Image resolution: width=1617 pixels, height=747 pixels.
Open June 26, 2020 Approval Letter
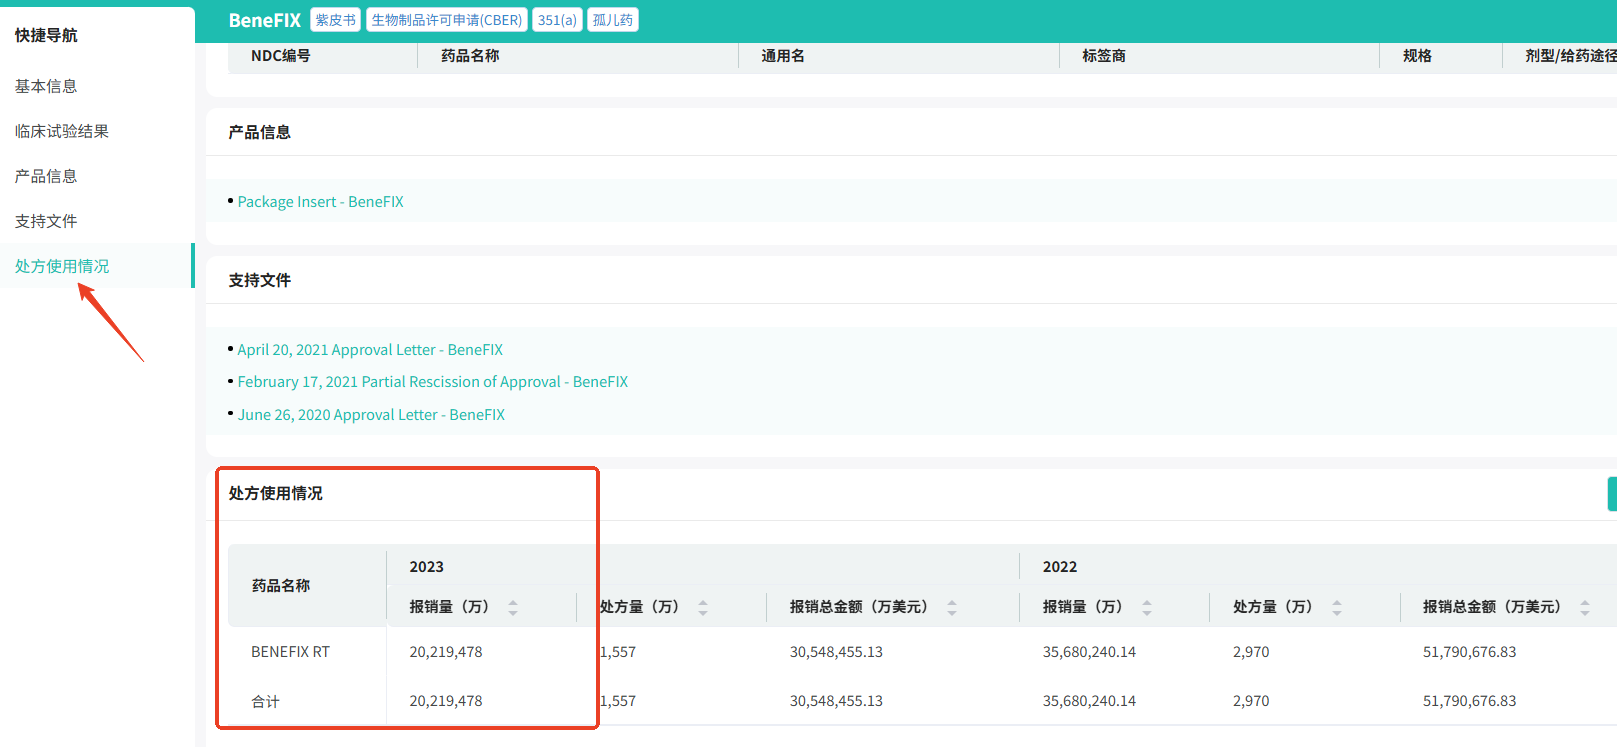tap(371, 415)
